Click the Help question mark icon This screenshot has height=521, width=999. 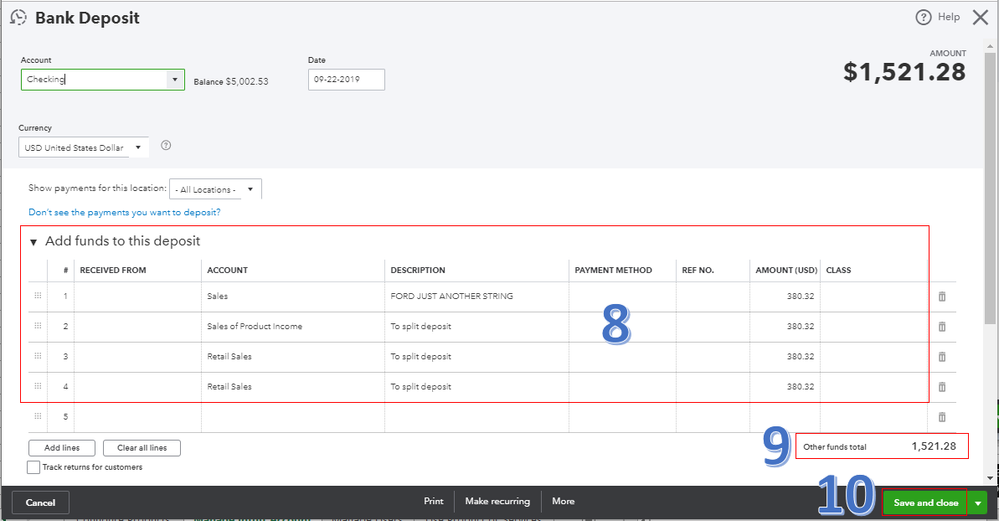pos(923,17)
